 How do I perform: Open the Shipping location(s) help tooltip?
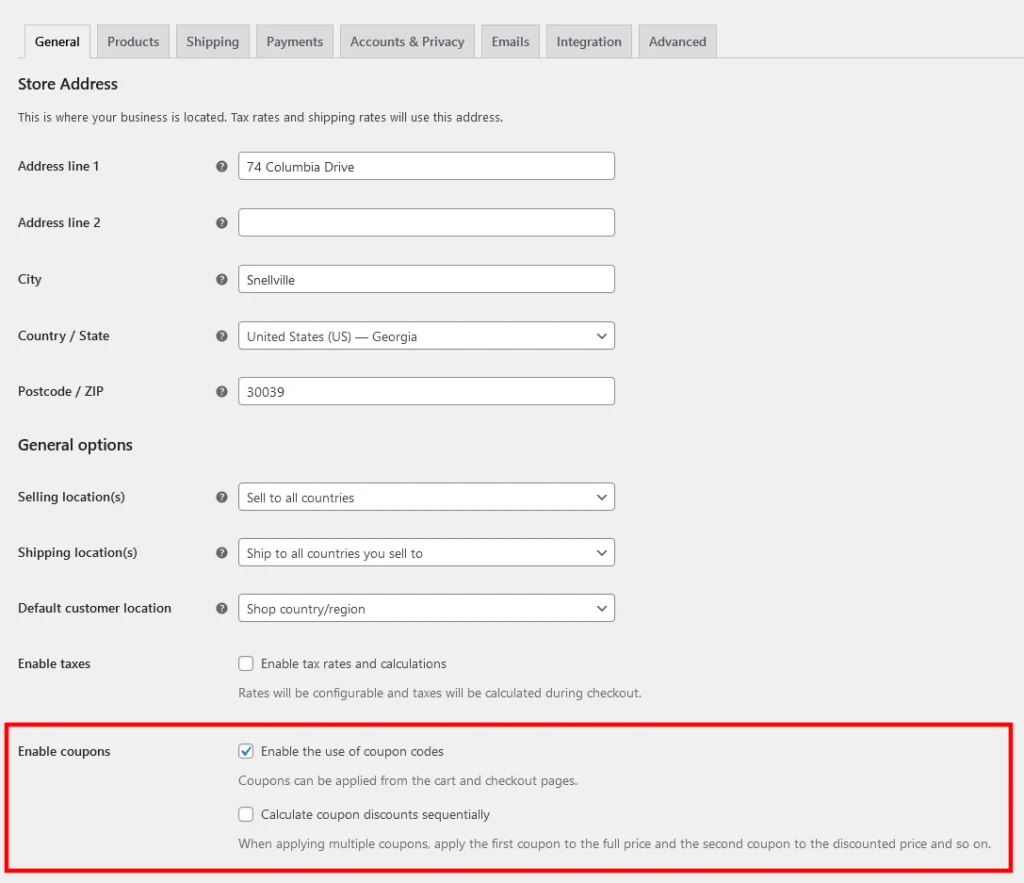(222, 552)
